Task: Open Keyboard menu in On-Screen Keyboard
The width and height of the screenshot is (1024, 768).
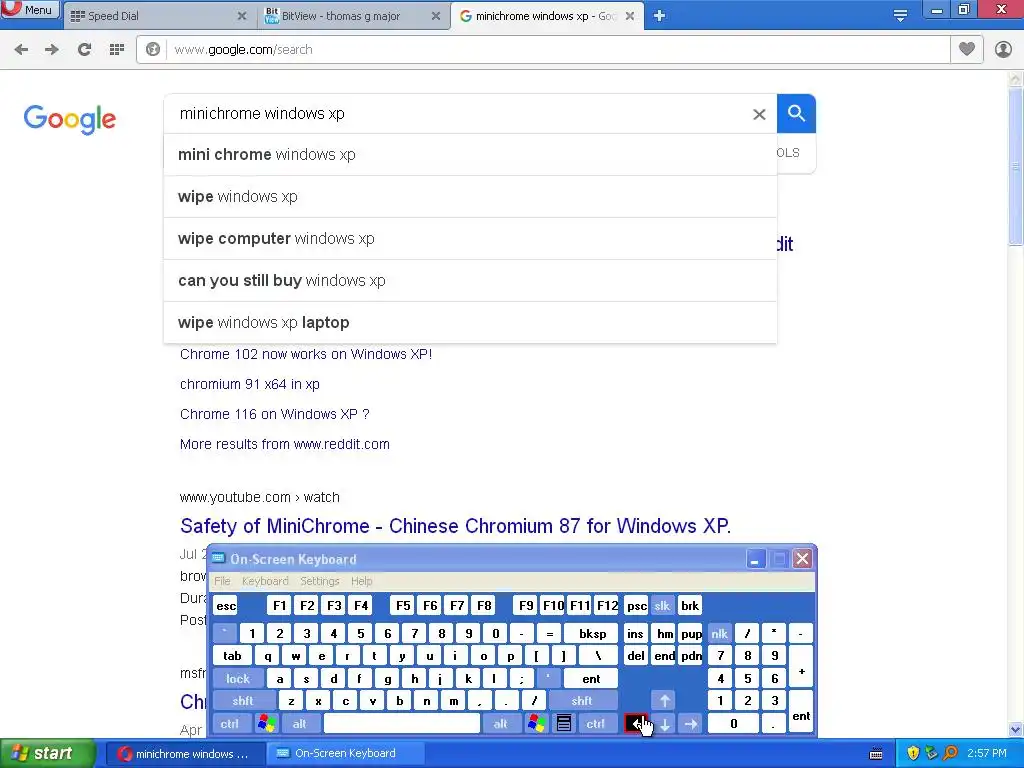Action: click(x=264, y=581)
